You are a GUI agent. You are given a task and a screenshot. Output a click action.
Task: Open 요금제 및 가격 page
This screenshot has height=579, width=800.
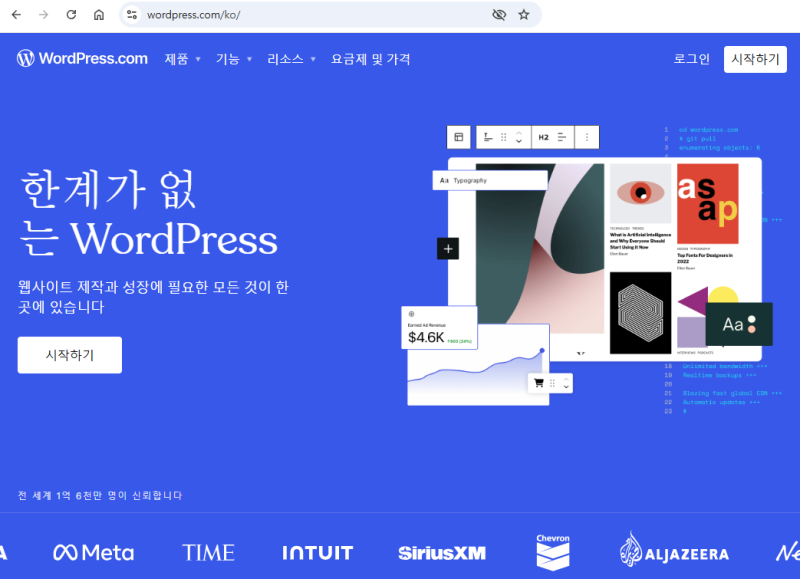[370, 59]
